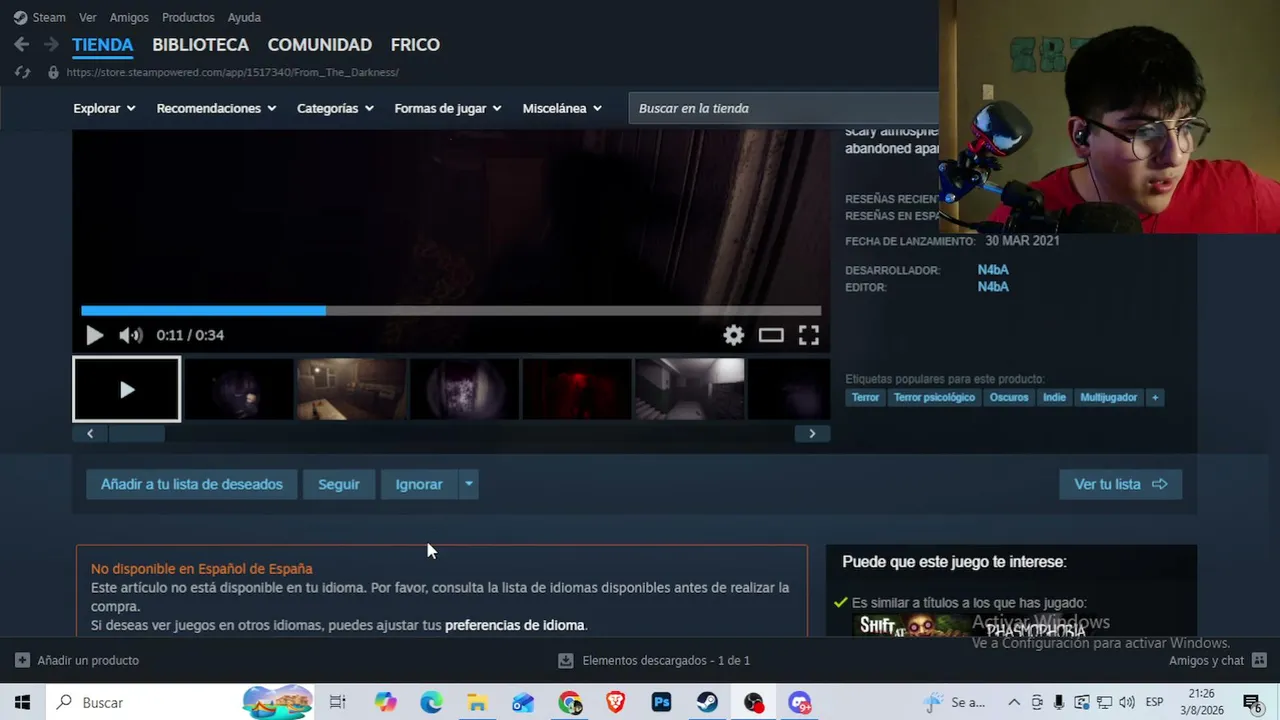Open the Ayuda menu
The height and width of the screenshot is (720, 1280).
tap(244, 17)
